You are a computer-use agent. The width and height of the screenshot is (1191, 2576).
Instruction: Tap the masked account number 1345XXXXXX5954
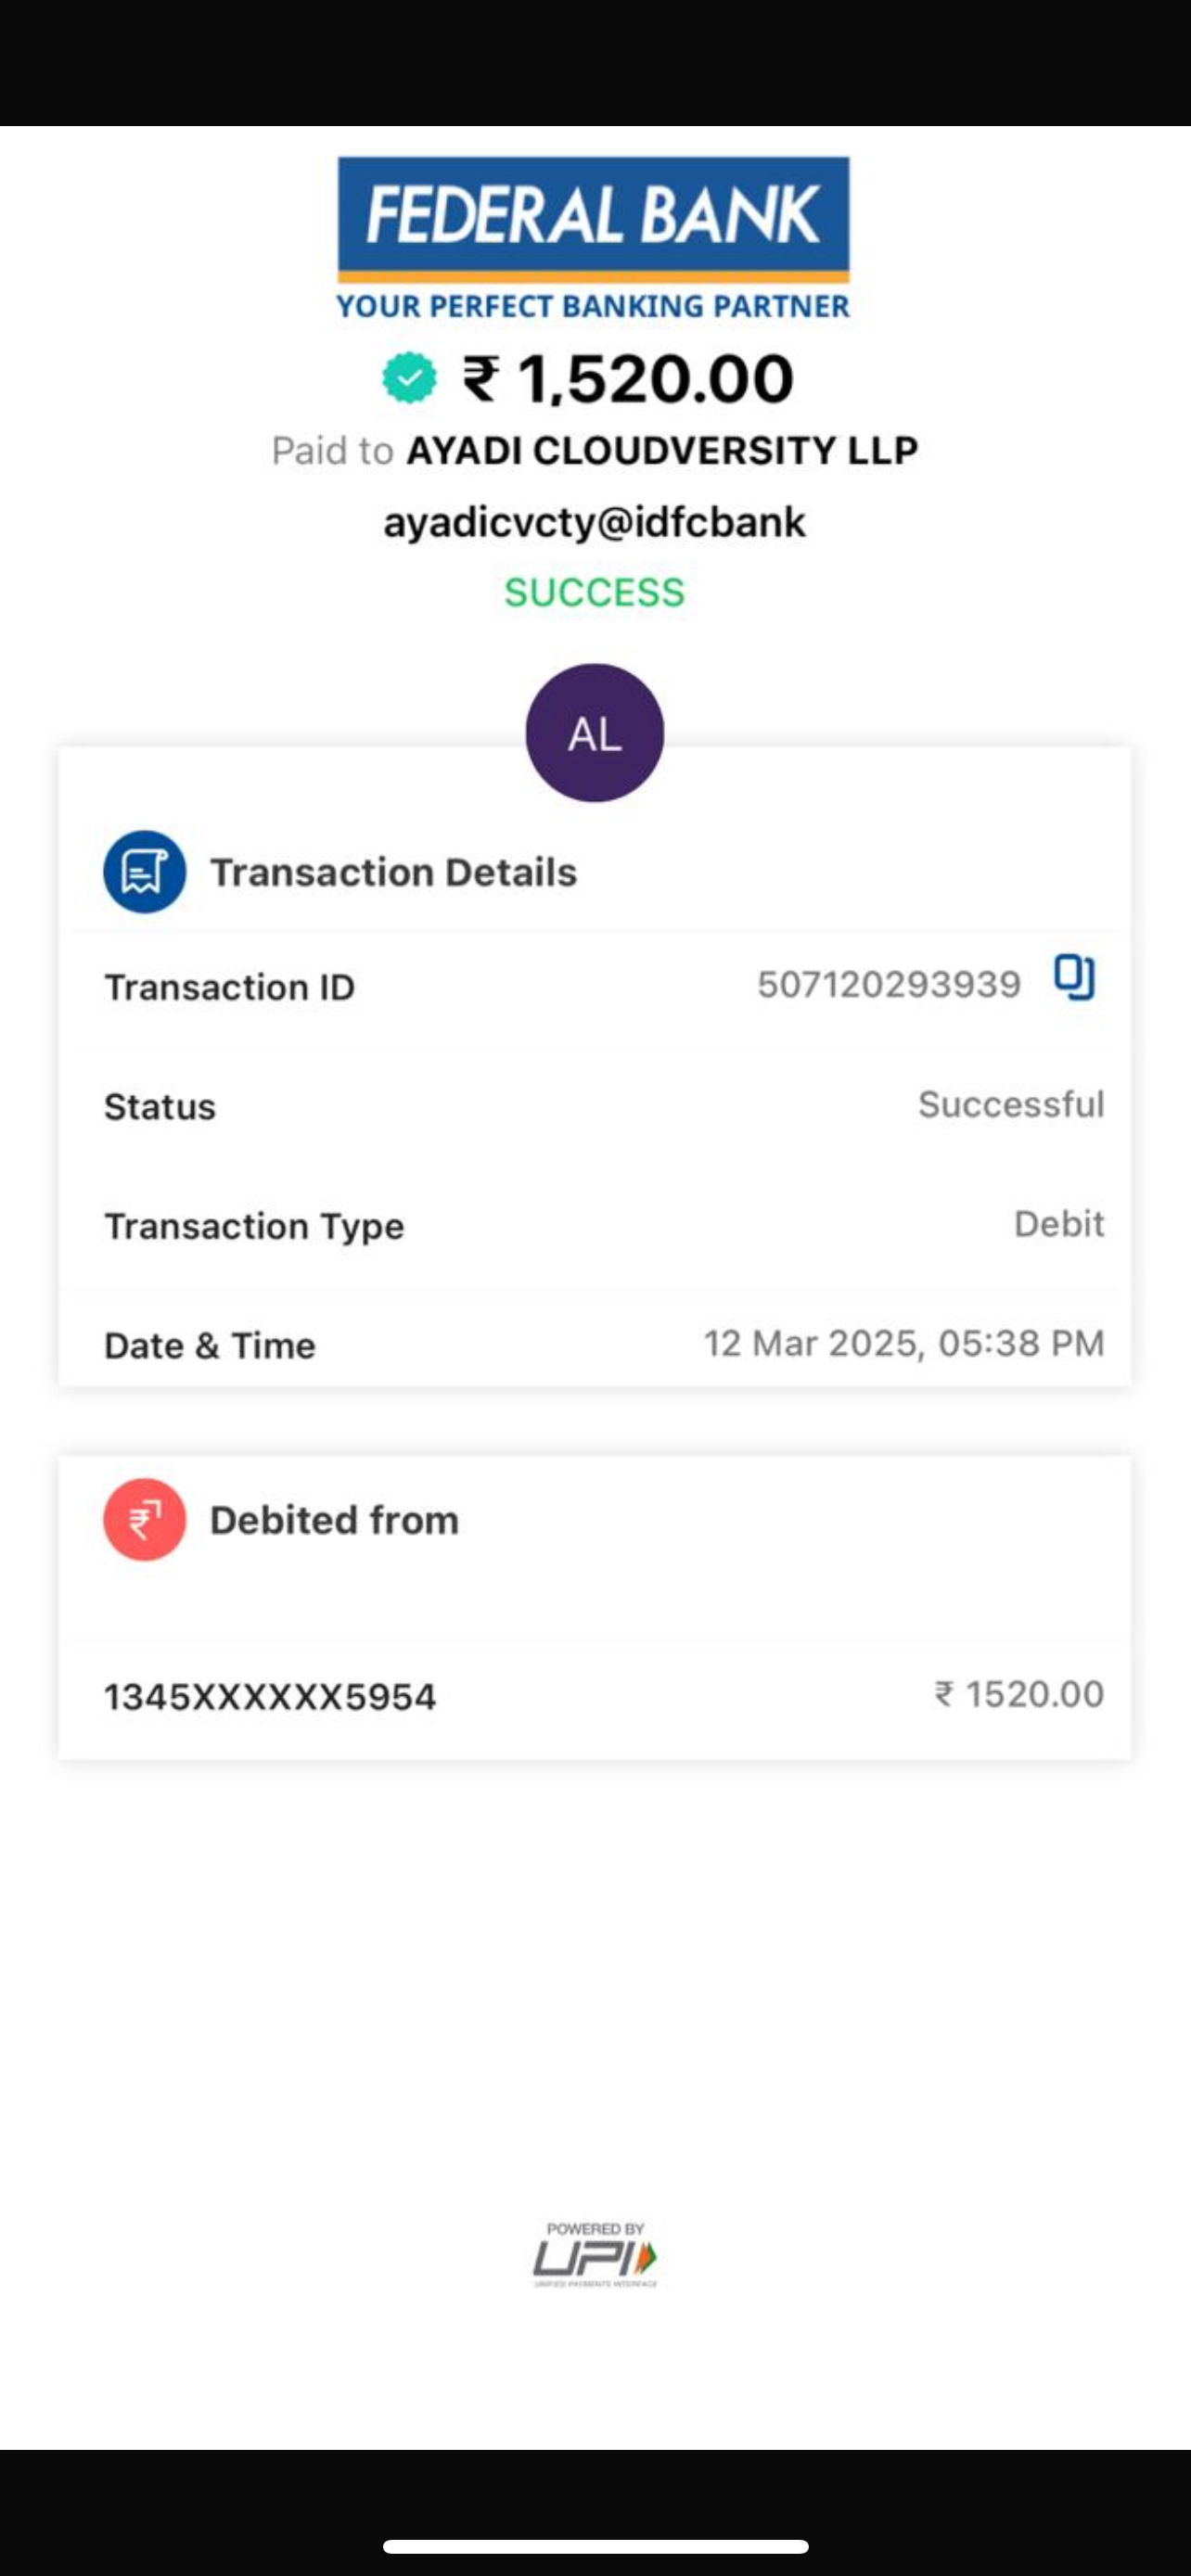click(270, 1697)
